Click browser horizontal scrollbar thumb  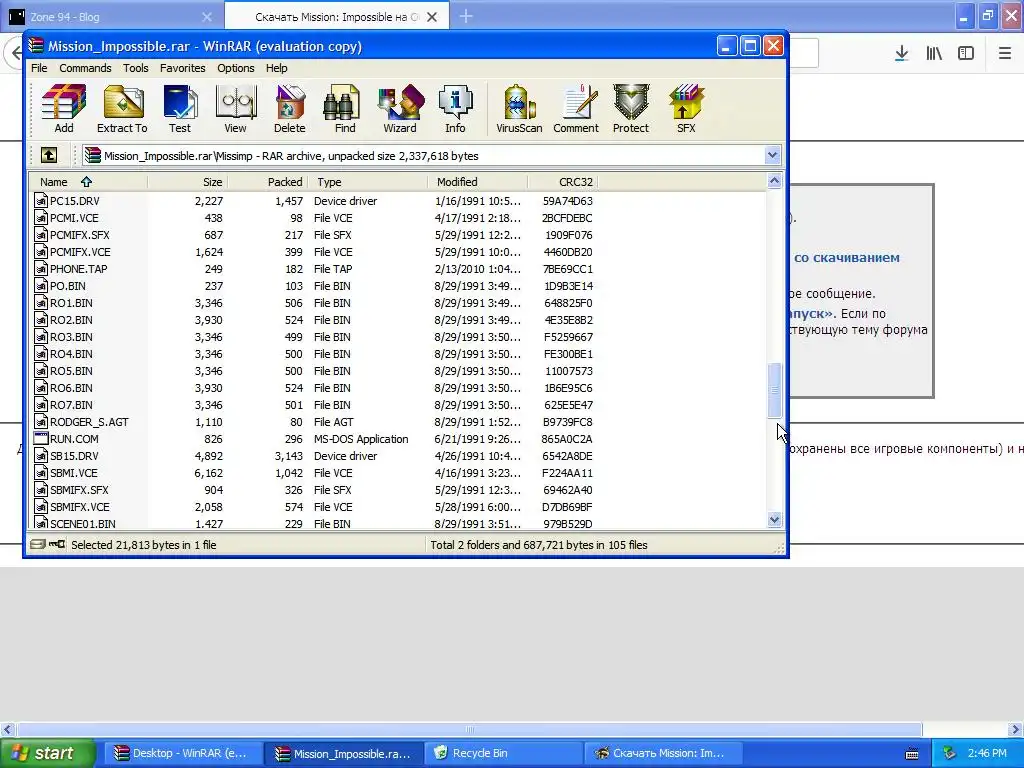[469, 729]
